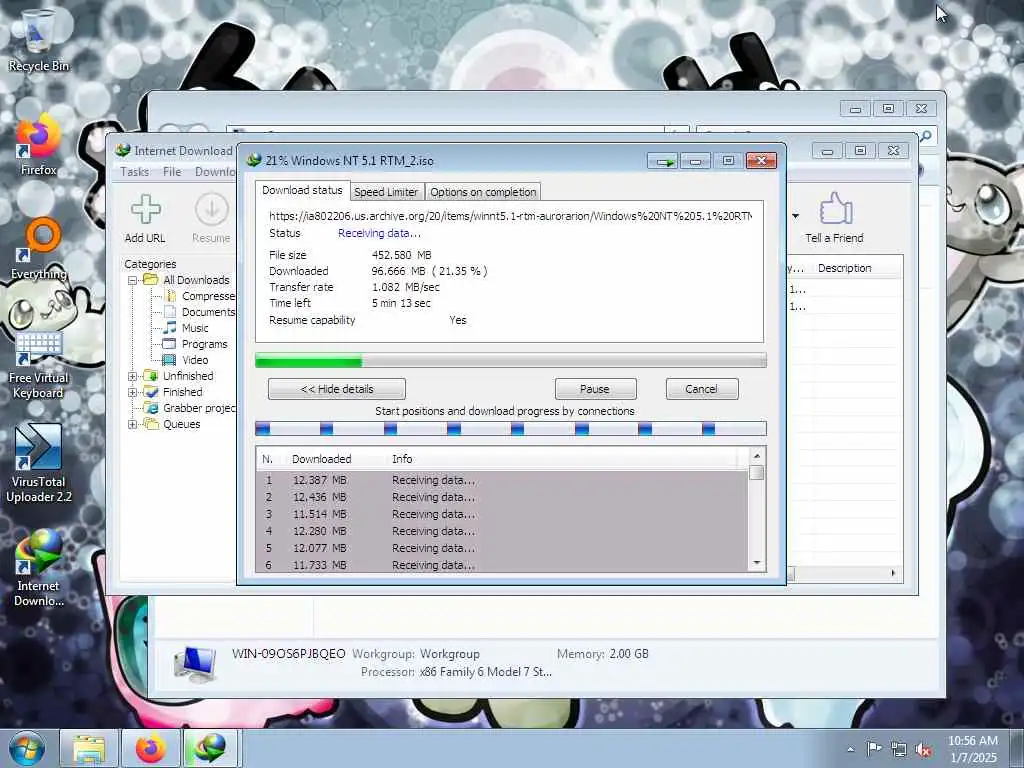
Task: Select connection row 3 with 11.514 MB
Action: tap(502, 515)
